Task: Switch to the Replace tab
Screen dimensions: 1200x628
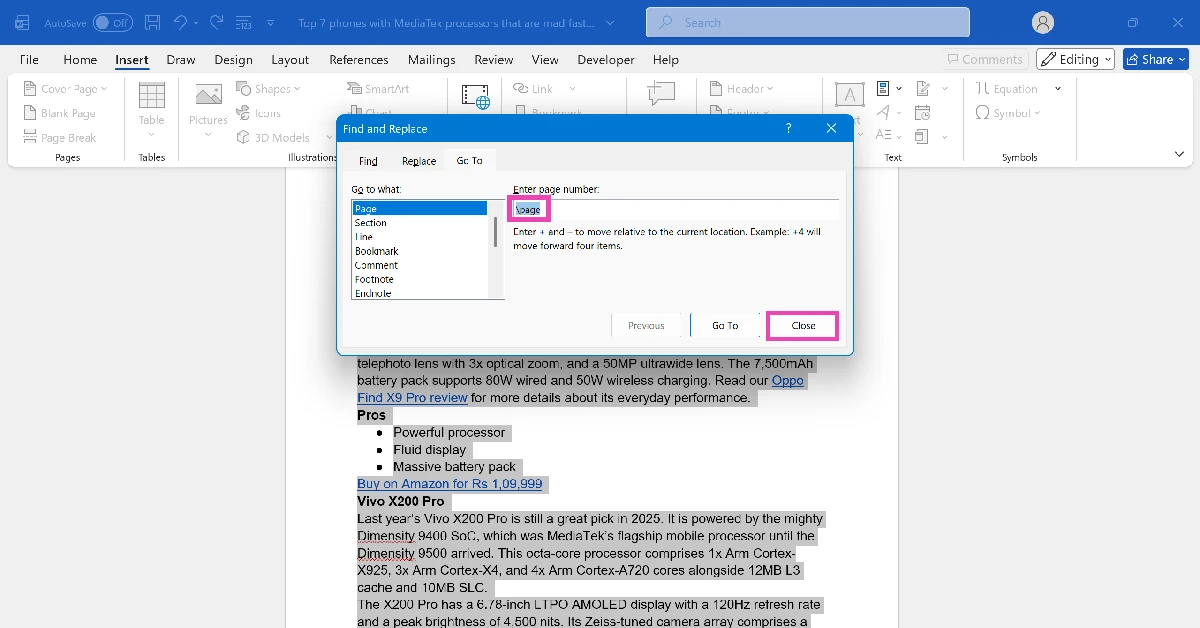Action: [418, 160]
